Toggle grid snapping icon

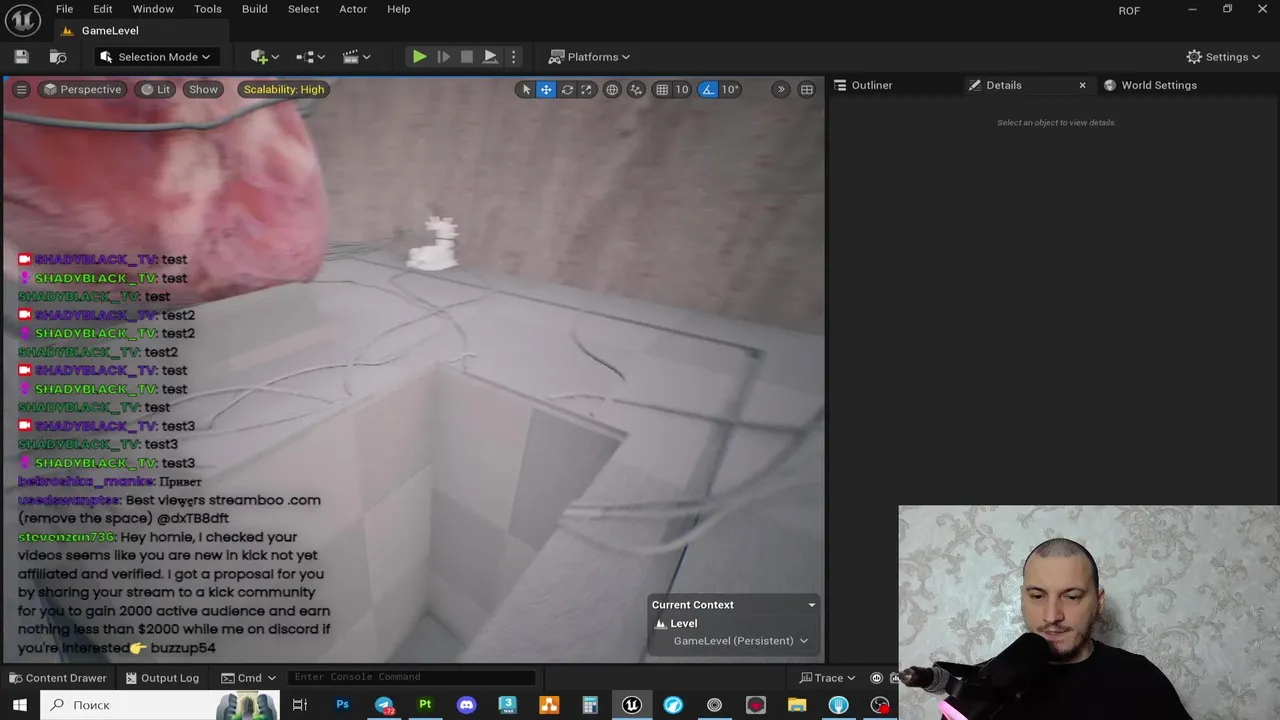pyautogui.click(x=661, y=89)
